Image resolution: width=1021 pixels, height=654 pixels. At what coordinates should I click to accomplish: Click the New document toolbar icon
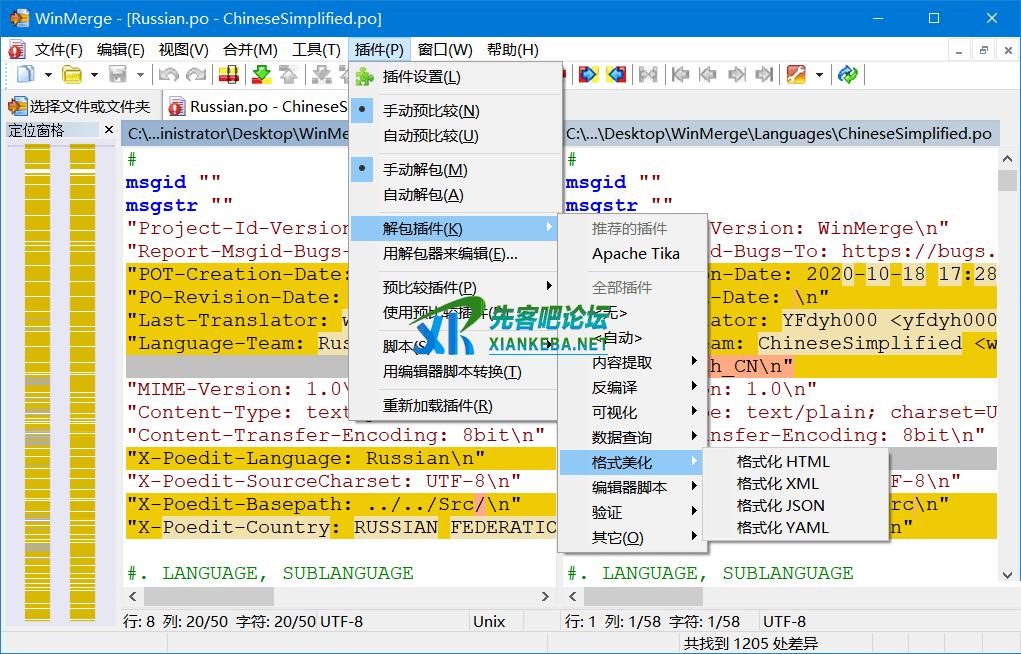tap(24, 74)
